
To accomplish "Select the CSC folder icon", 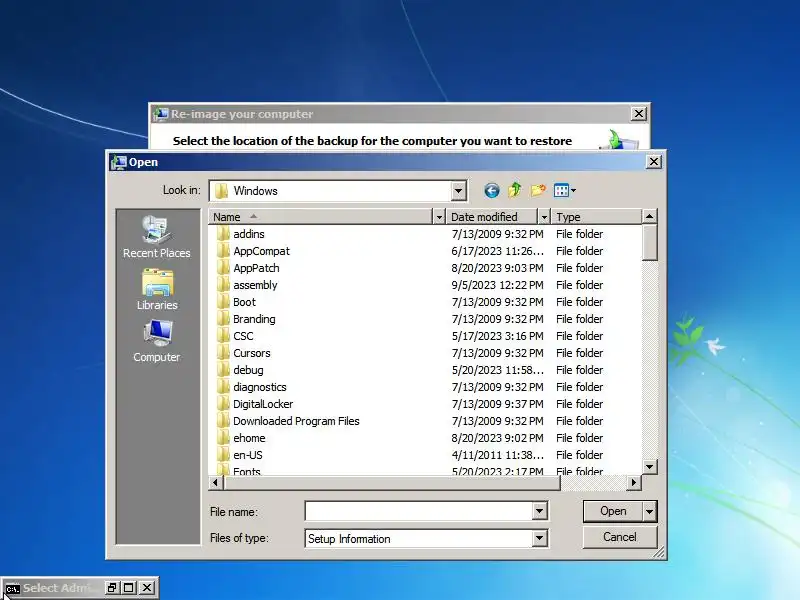I will (x=223, y=336).
